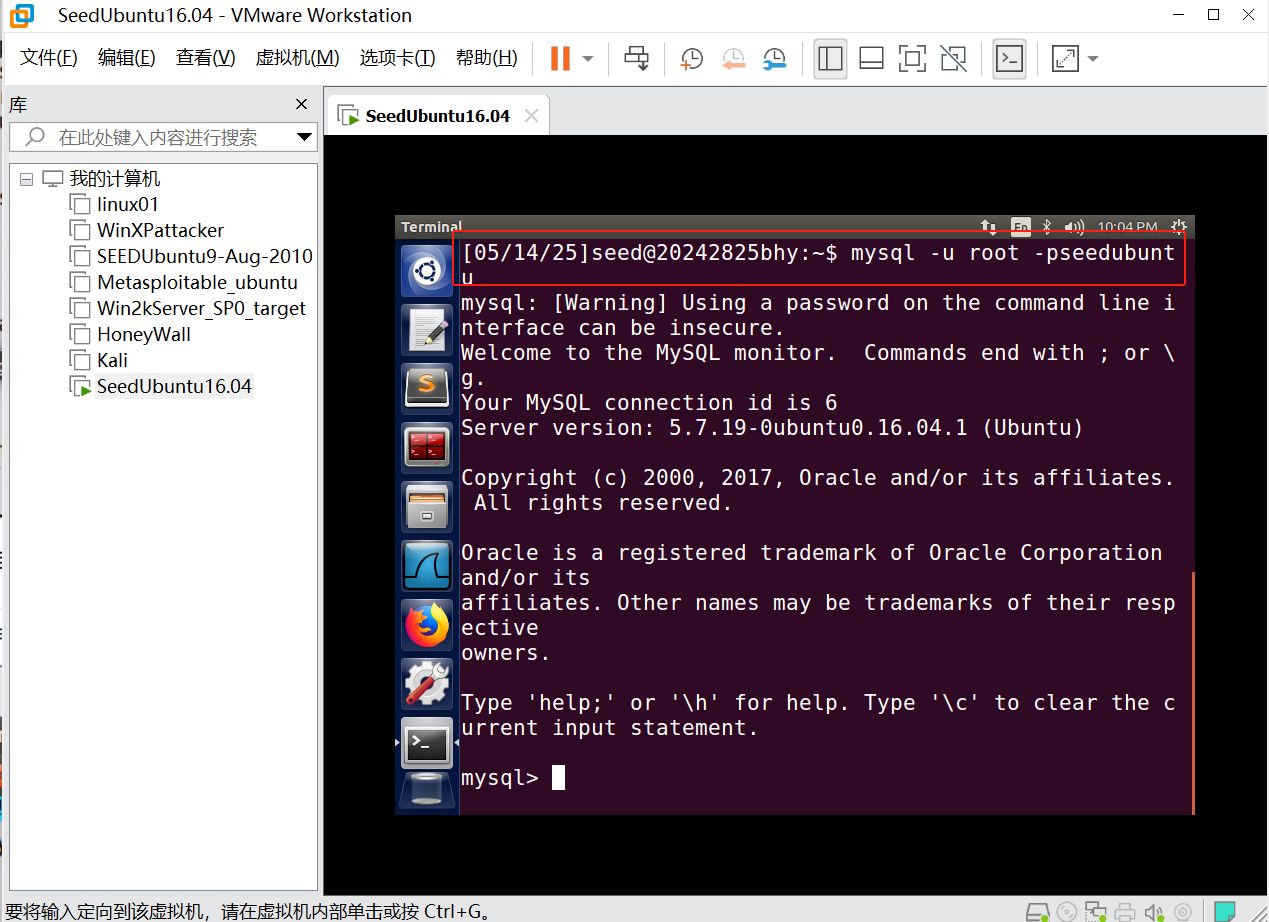Open the 选项卡(T) menu
The image size is (1269, 922).
(398, 58)
